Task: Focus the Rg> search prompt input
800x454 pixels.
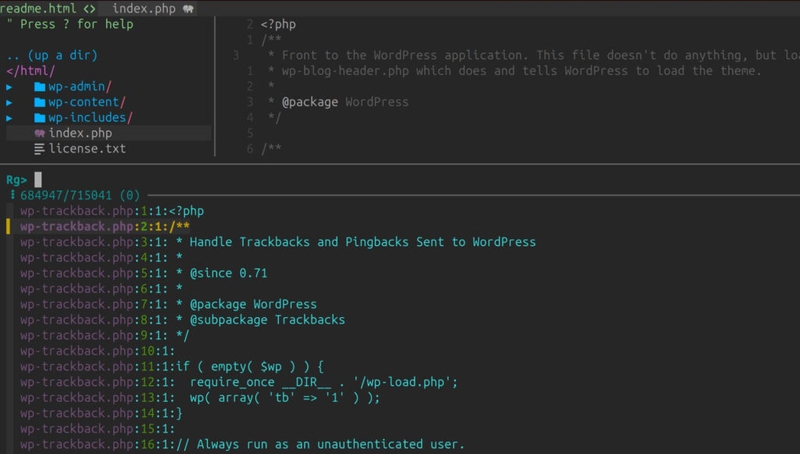Action: (x=38, y=180)
